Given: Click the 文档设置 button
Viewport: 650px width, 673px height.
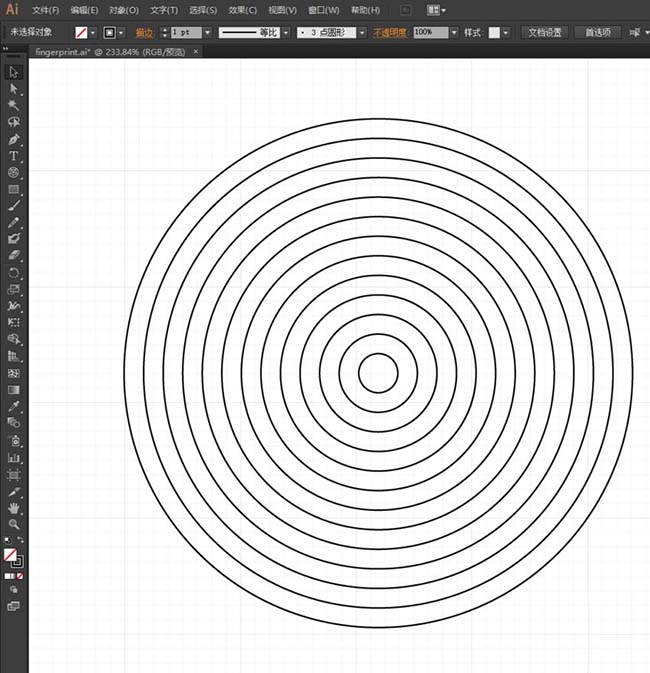Looking at the screenshot, I should click(x=546, y=32).
